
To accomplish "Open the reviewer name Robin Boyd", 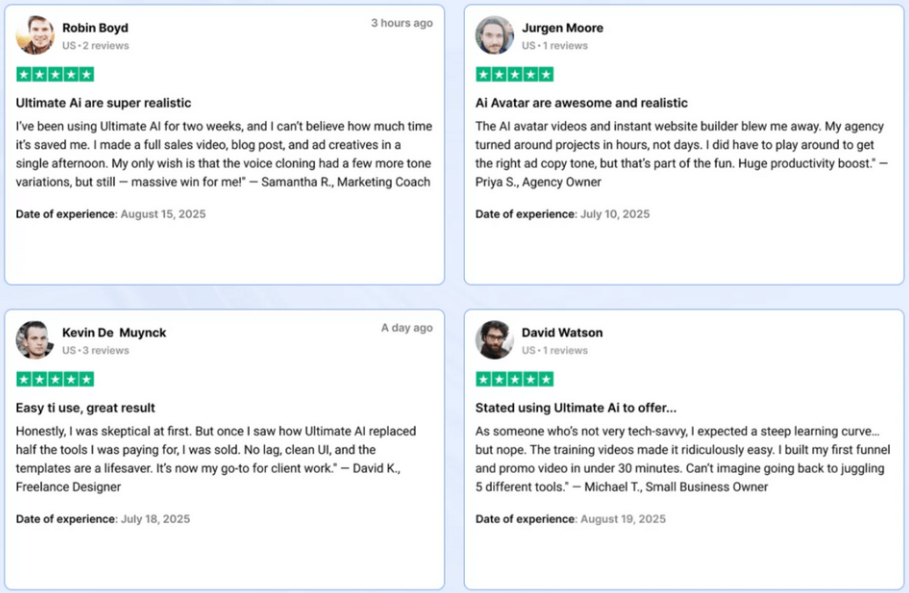I will click(x=95, y=28).
